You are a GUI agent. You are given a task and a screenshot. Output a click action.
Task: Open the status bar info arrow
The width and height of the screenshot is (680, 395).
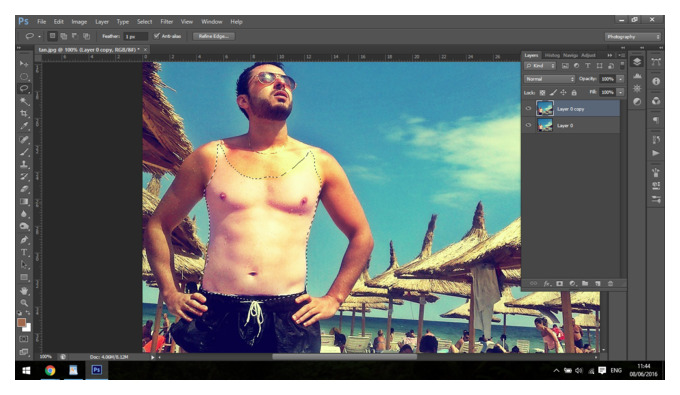coord(153,357)
